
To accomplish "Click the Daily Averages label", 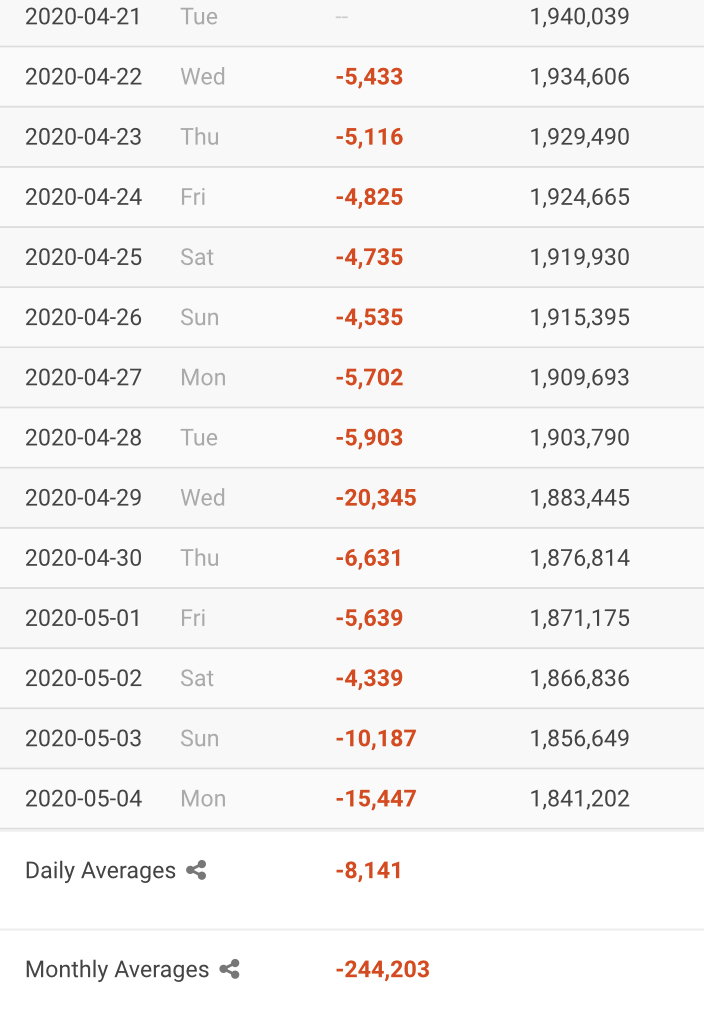I will click(100, 870).
